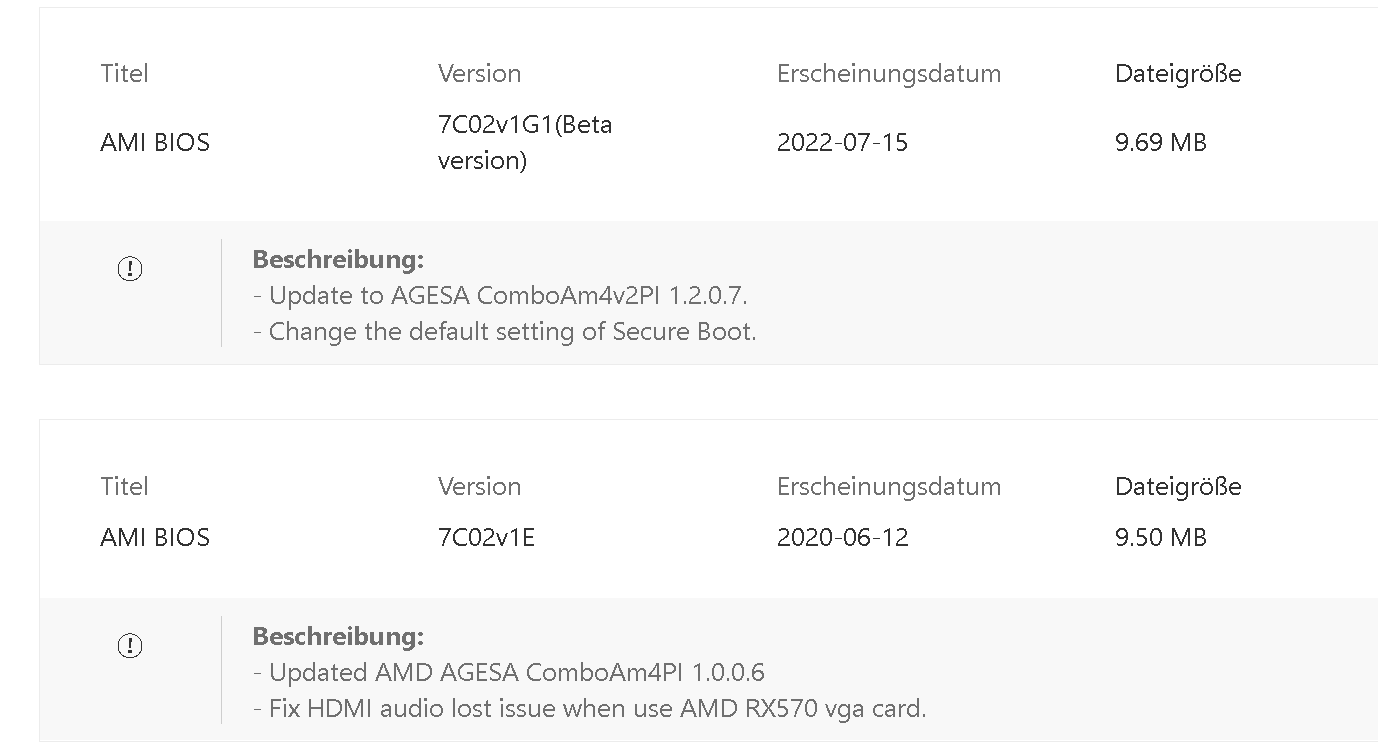The image size is (1378, 745).
Task: Click the 2022-07-15 release date
Action: pos(842,142)
